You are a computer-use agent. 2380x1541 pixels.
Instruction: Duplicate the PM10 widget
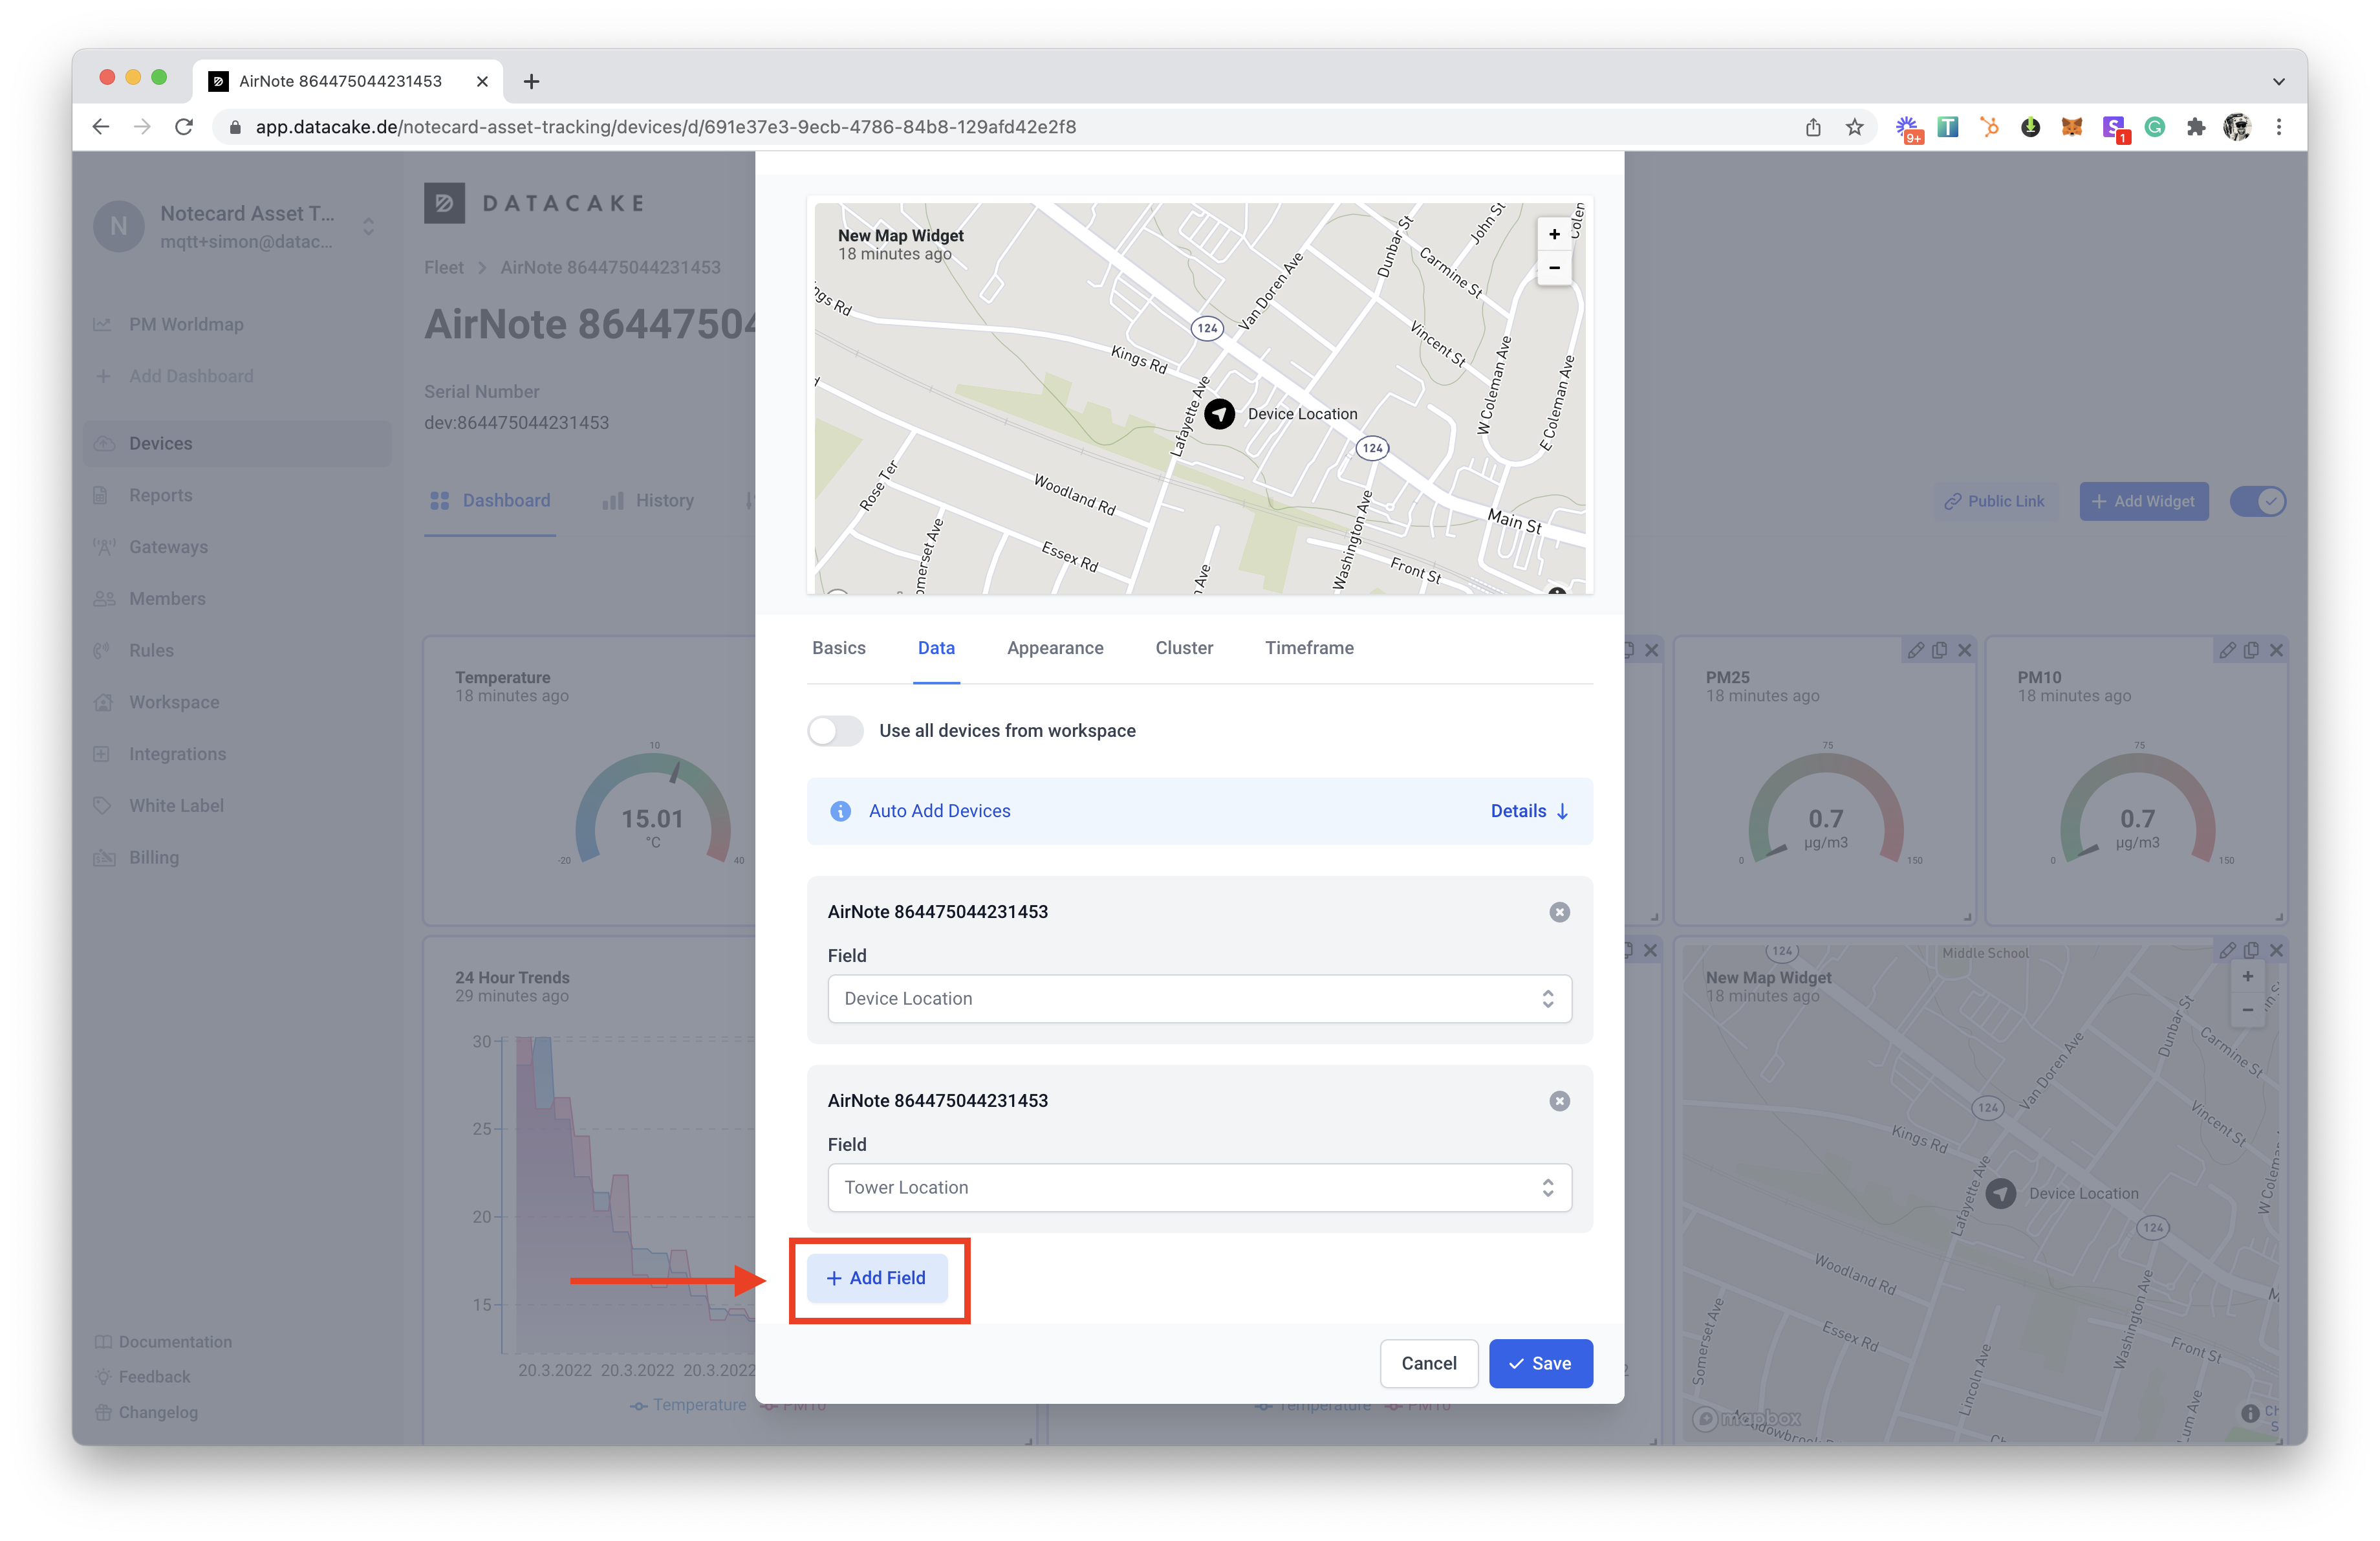(2251, 650)
